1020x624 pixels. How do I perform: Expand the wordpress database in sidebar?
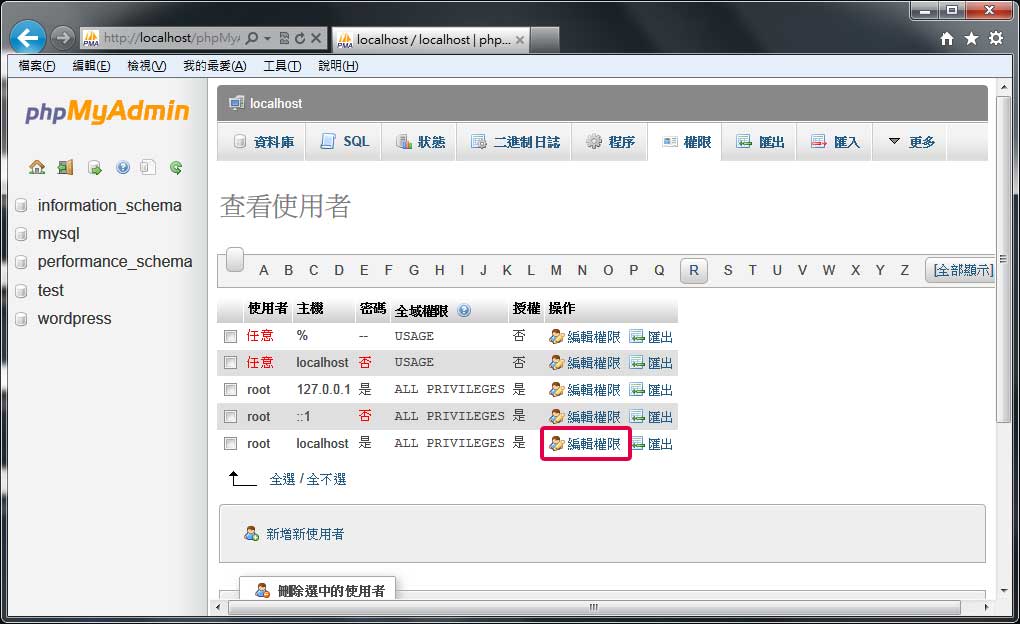tap(74, 319)
